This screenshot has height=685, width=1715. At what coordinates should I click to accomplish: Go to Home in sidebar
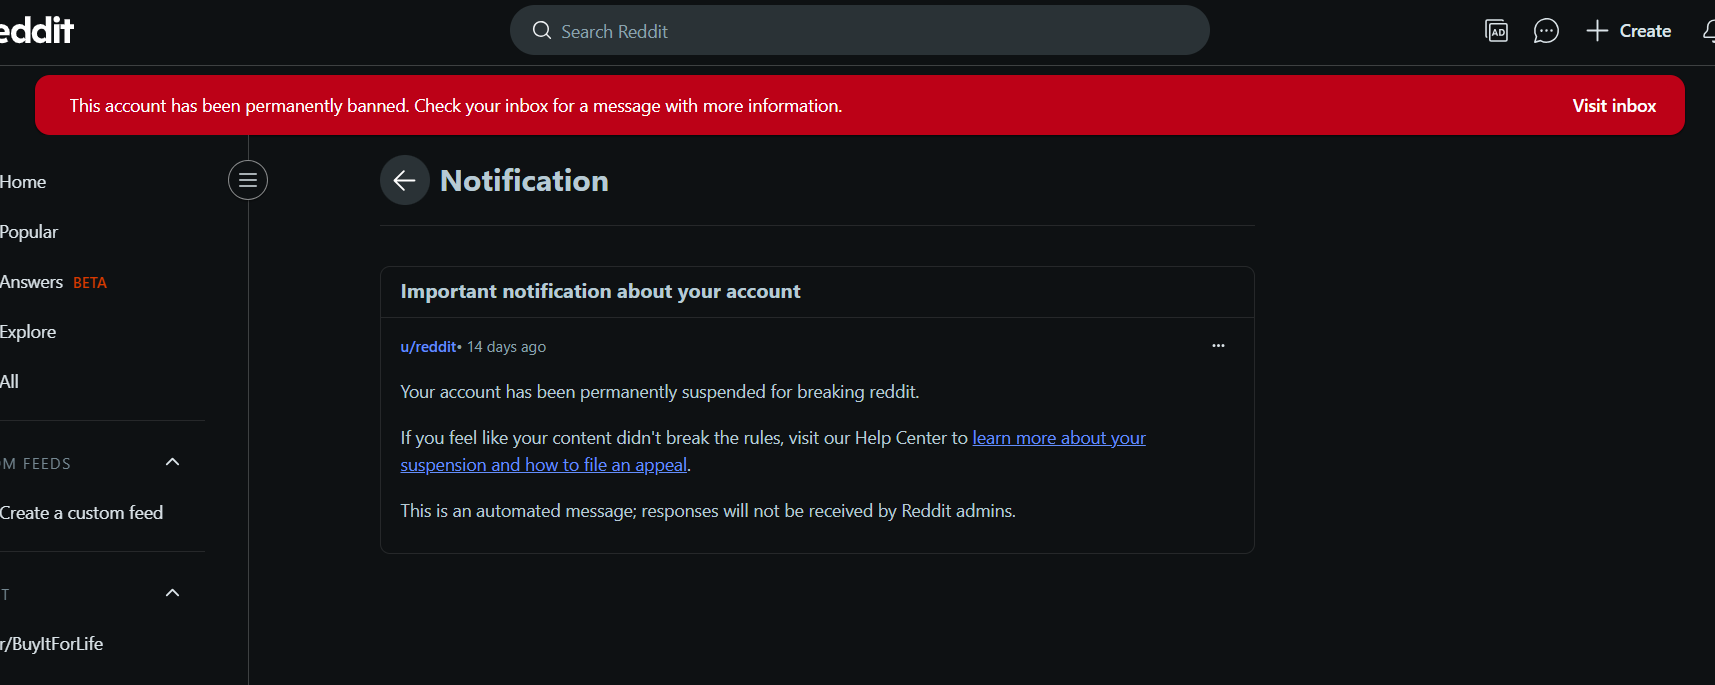pyautogui.click(x=23, y=182)
